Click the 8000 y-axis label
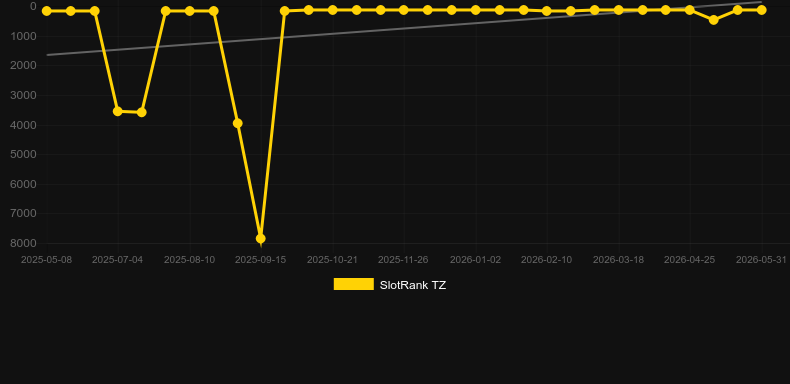 point(24,243)
